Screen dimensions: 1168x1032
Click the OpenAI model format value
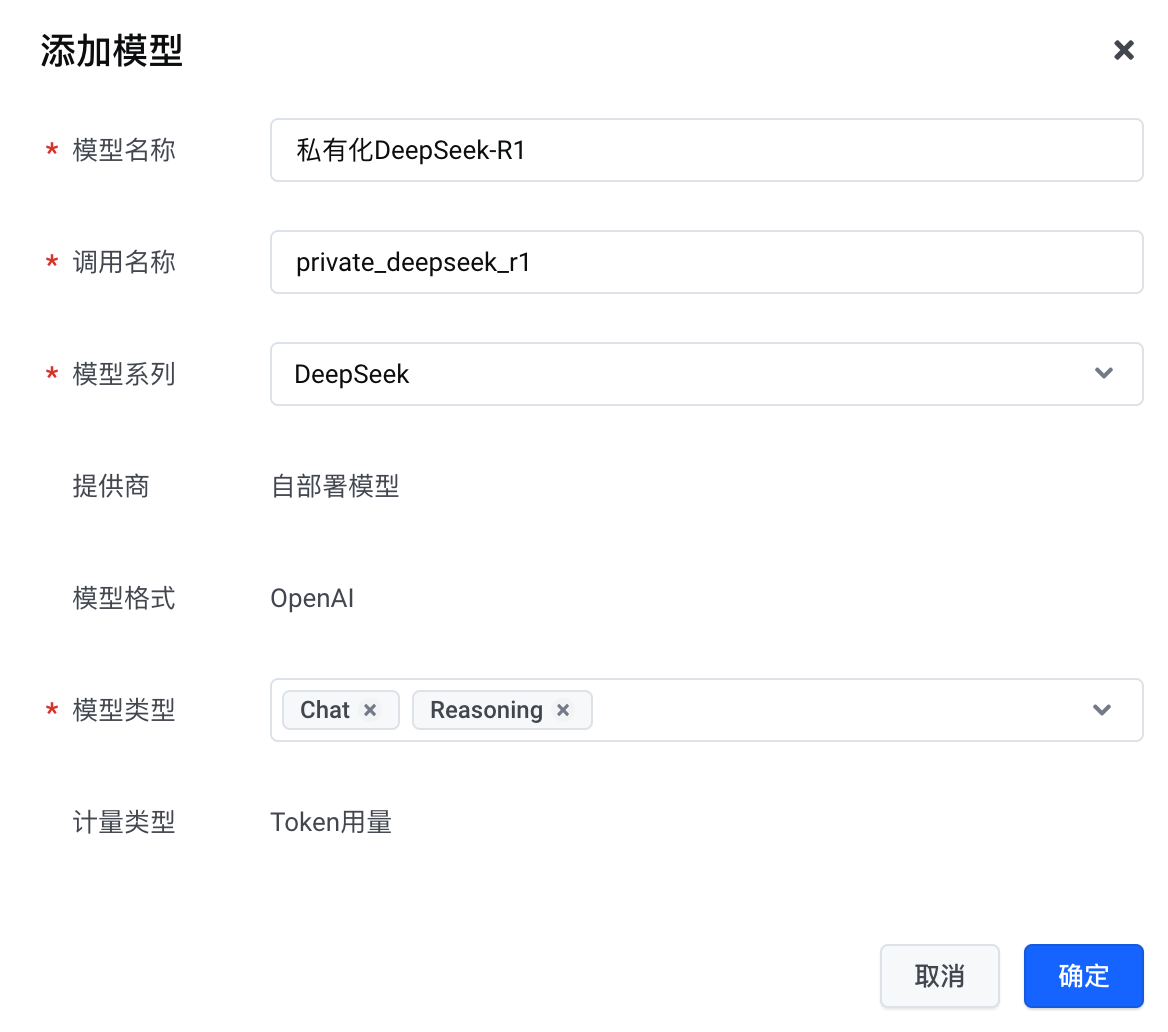[312, 598]
